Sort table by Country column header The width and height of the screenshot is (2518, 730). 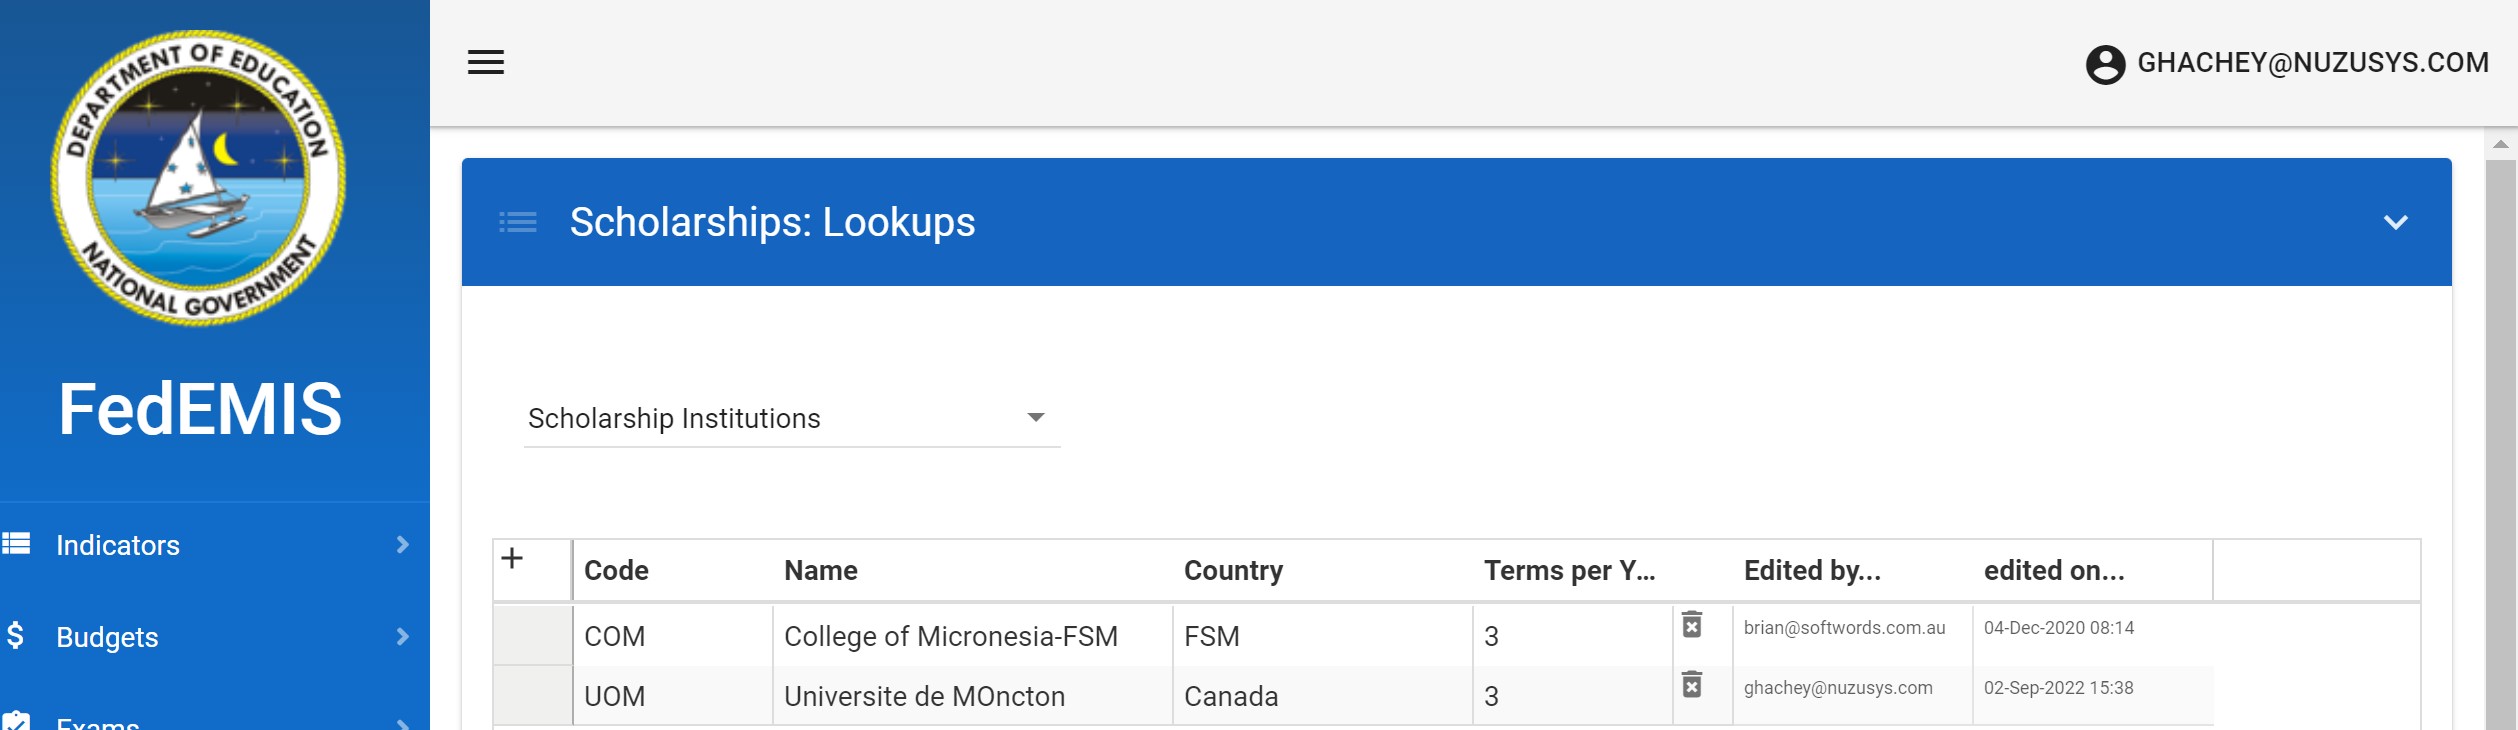(1232, 570)
